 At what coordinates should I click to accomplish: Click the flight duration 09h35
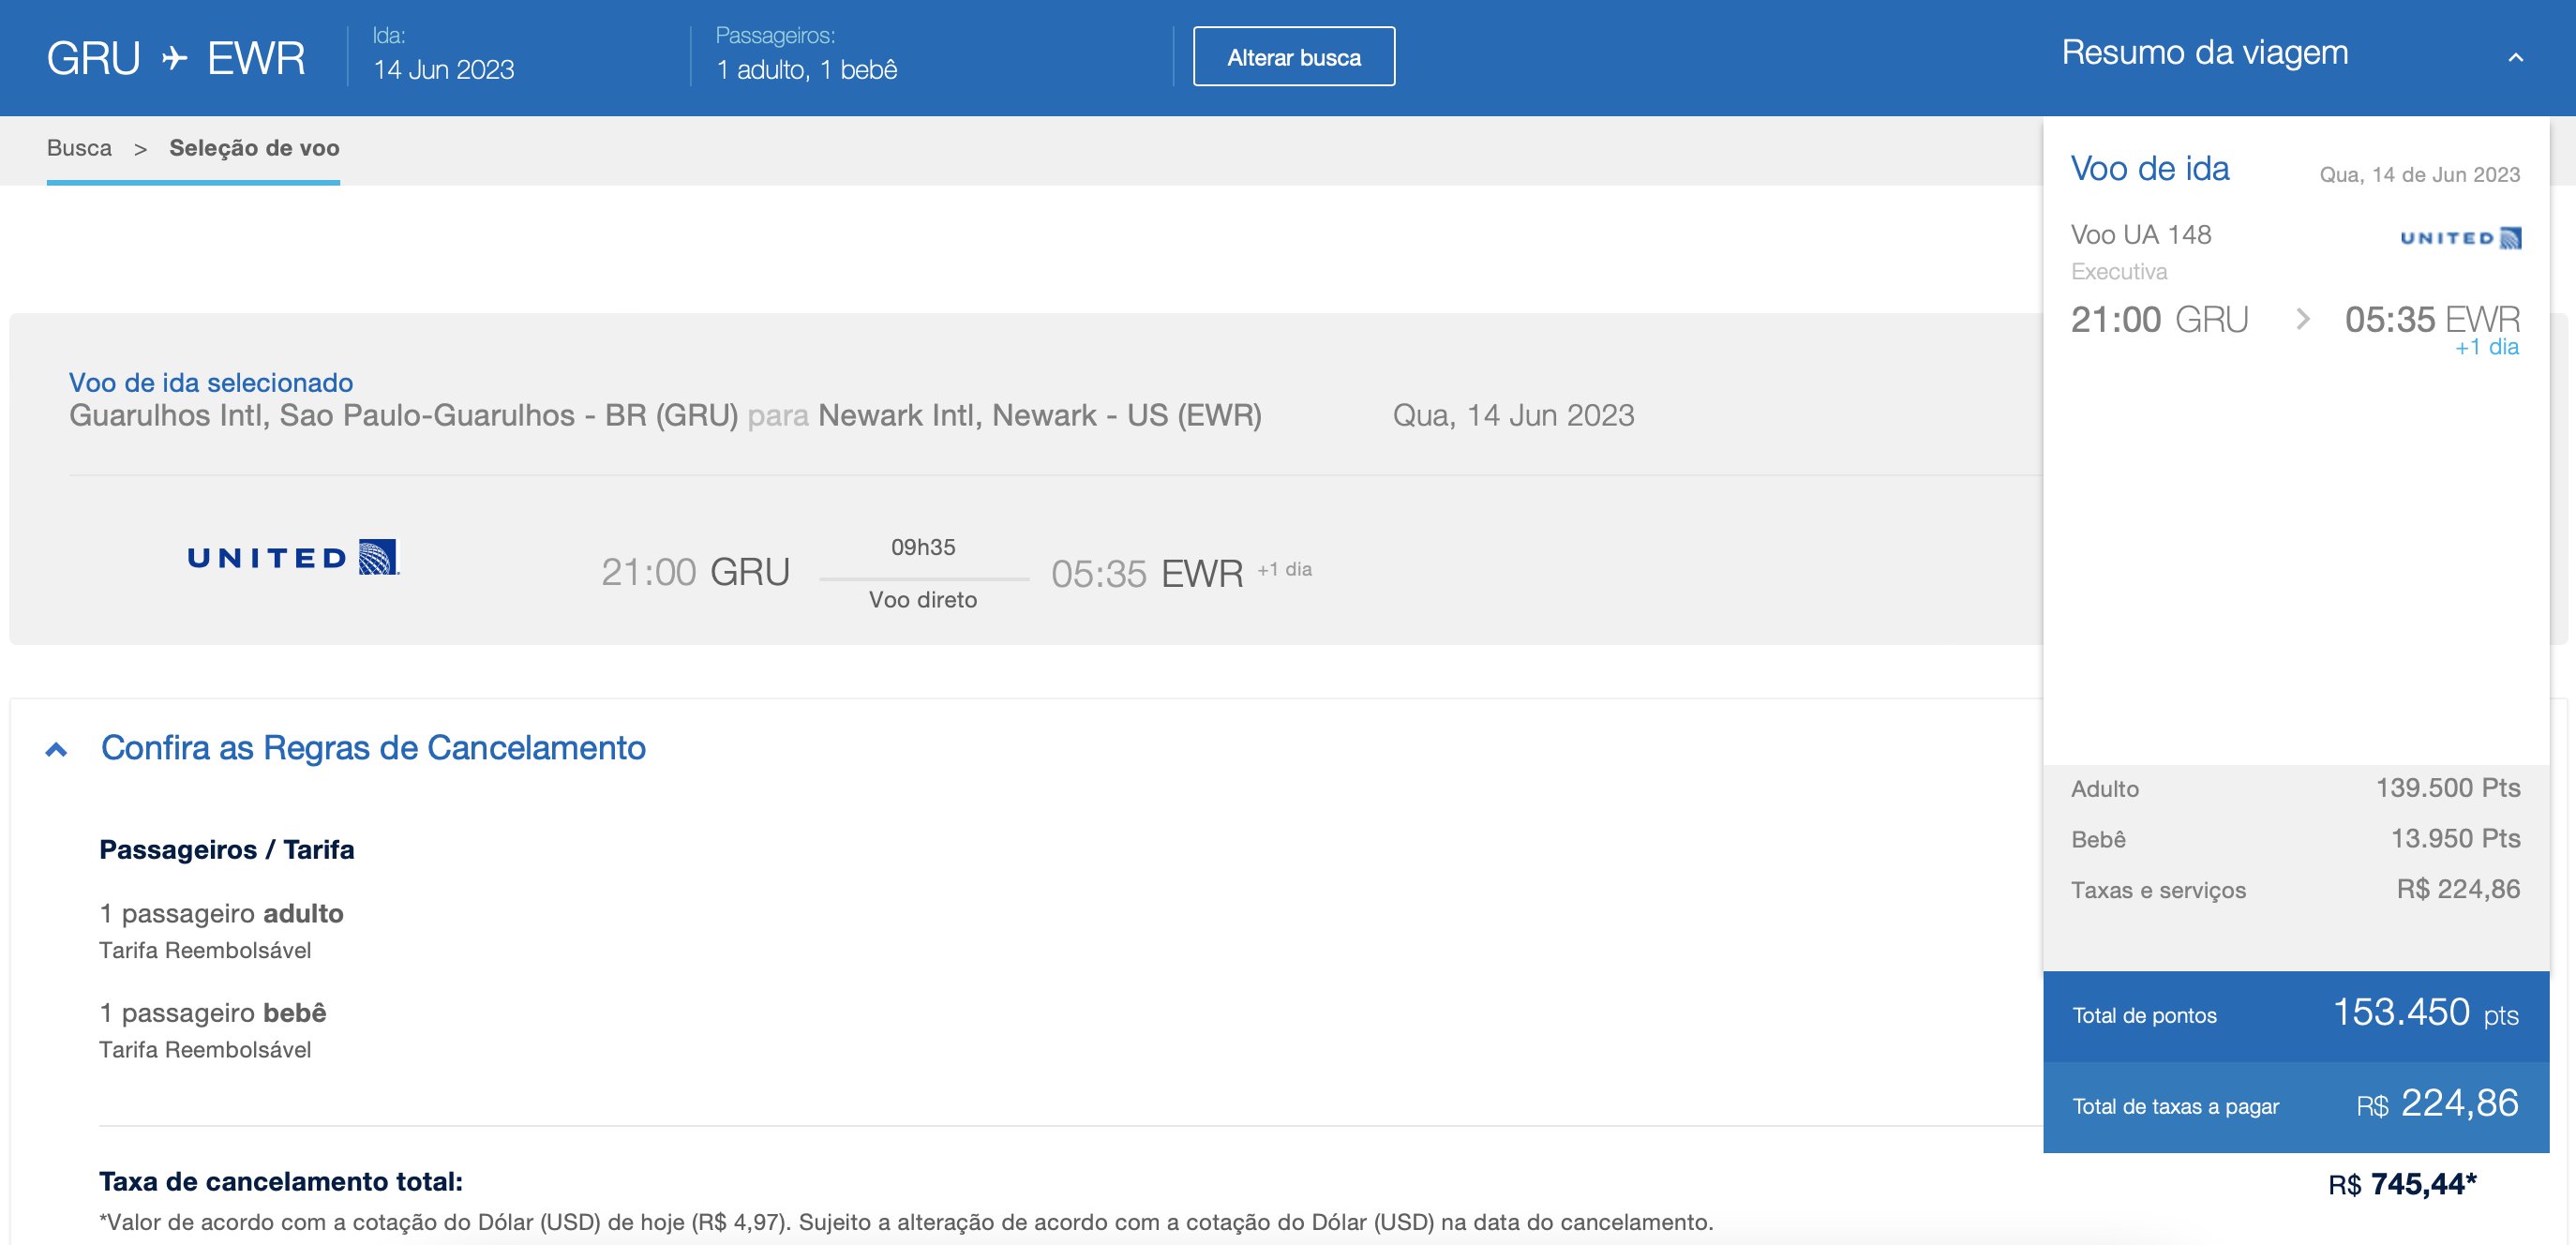point(923,547)
